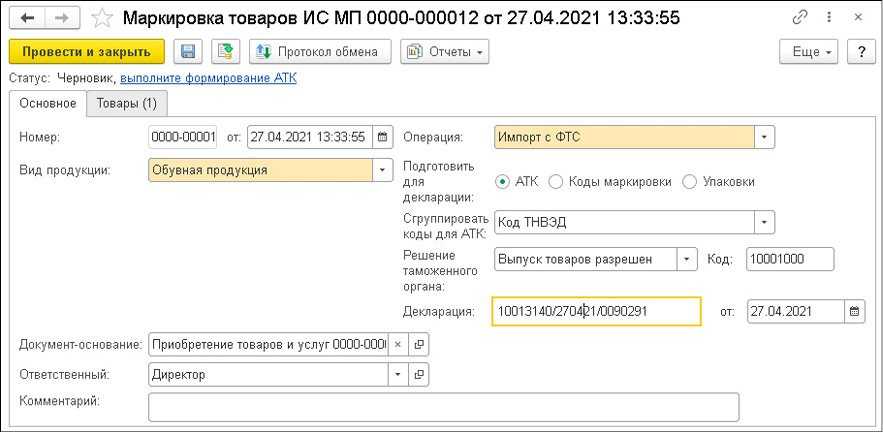Click the post document icon beside save
Image resolution: width=883 pixels, height=432 pixels.
tap(226, 52)
